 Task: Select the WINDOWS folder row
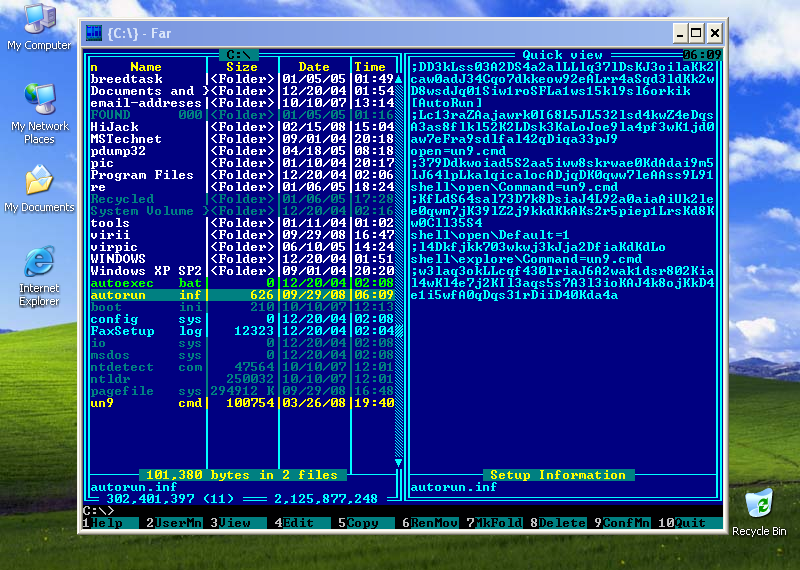coord(242,259)
